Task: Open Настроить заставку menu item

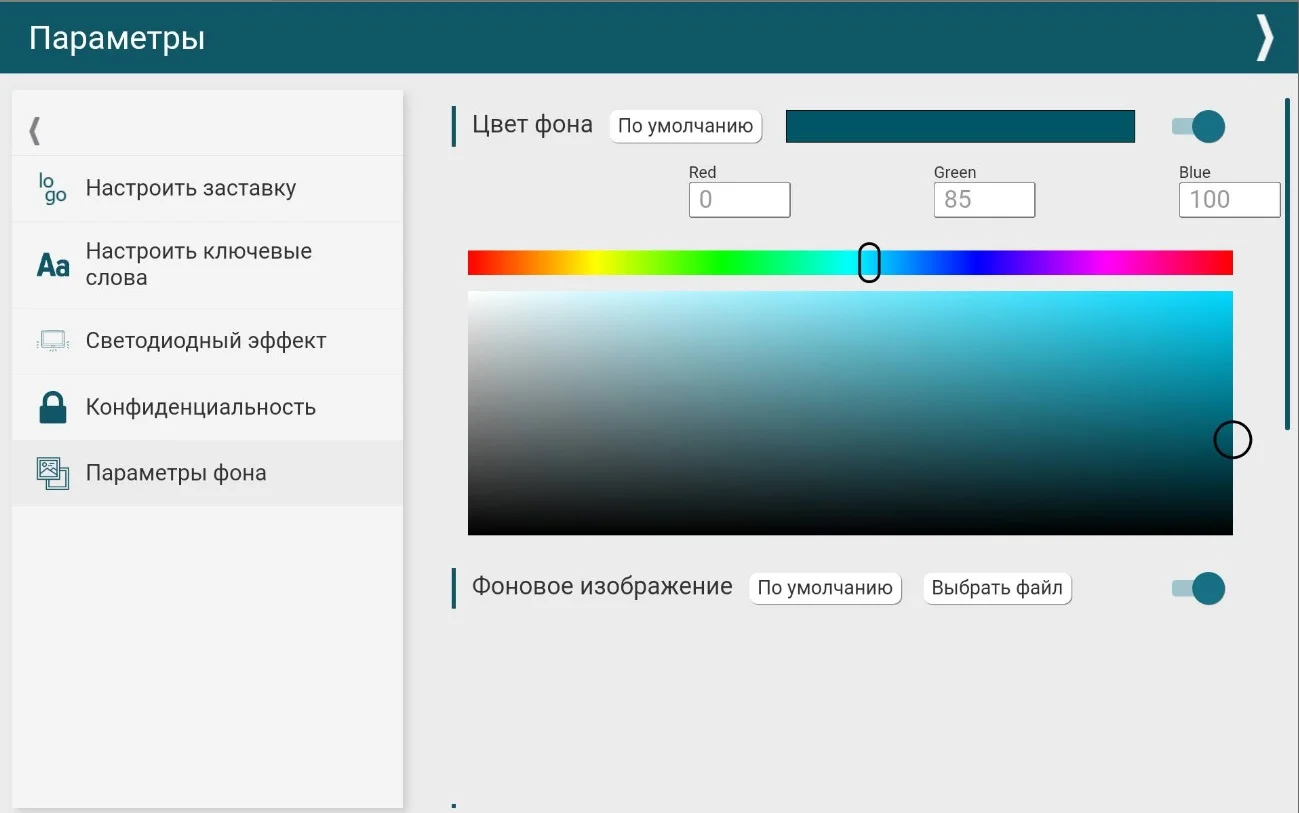Action: tap(191, 188)
